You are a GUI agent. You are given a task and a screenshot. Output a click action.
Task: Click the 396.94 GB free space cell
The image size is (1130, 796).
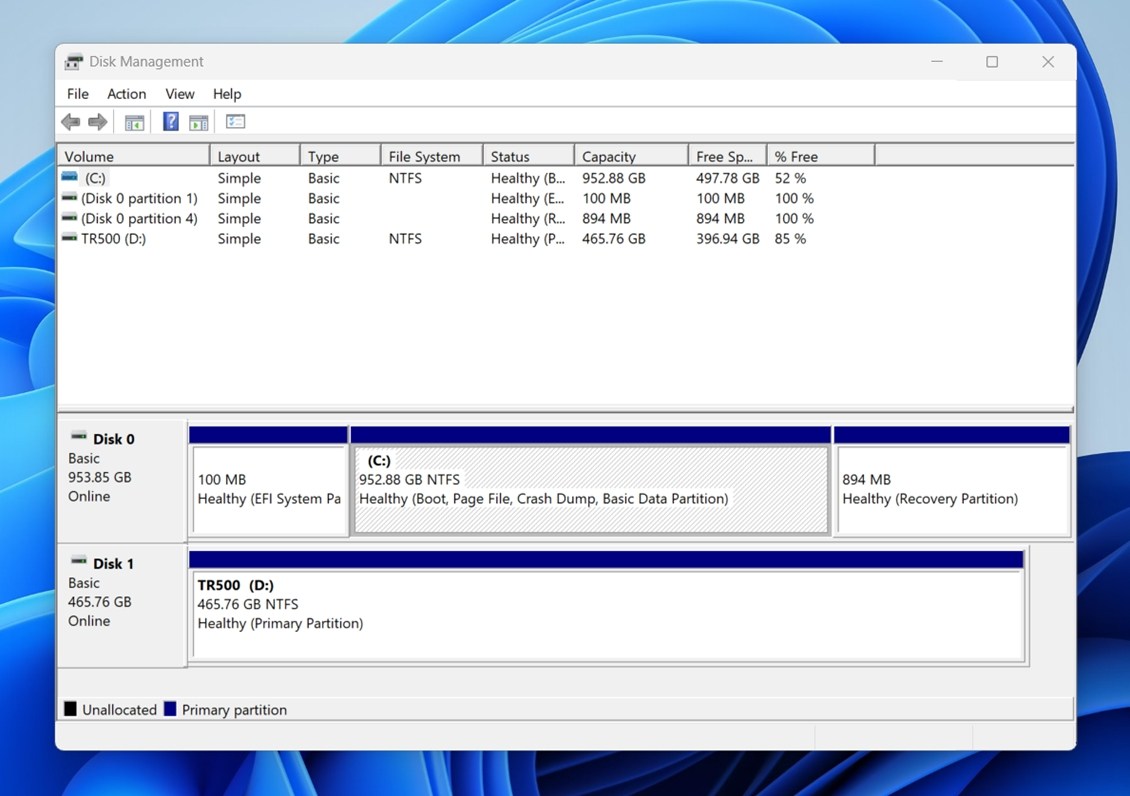point(728,238)
